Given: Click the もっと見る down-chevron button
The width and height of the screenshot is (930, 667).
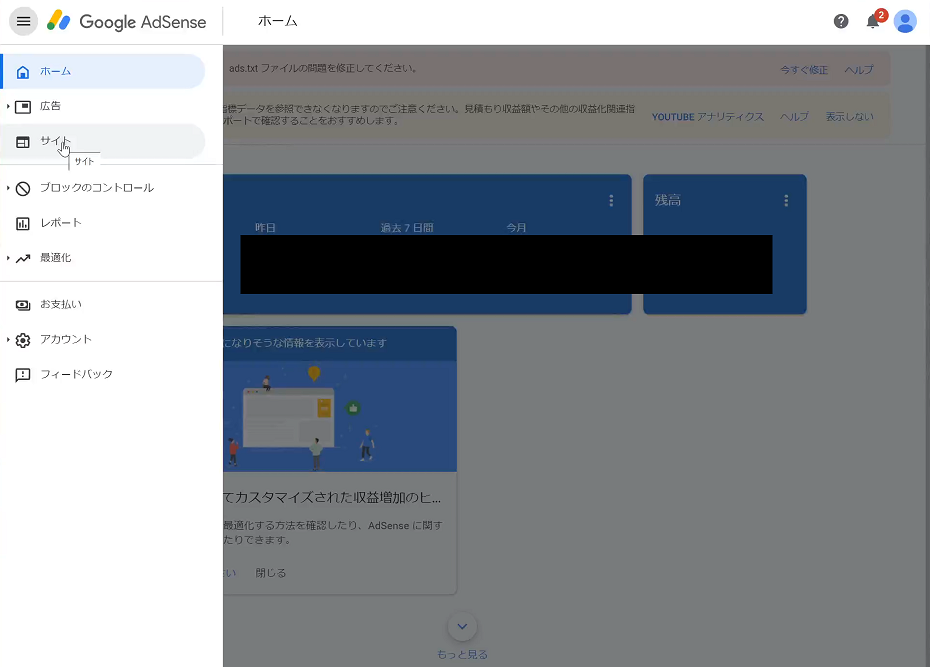Looking at the screenshot, I should [462, 626].
